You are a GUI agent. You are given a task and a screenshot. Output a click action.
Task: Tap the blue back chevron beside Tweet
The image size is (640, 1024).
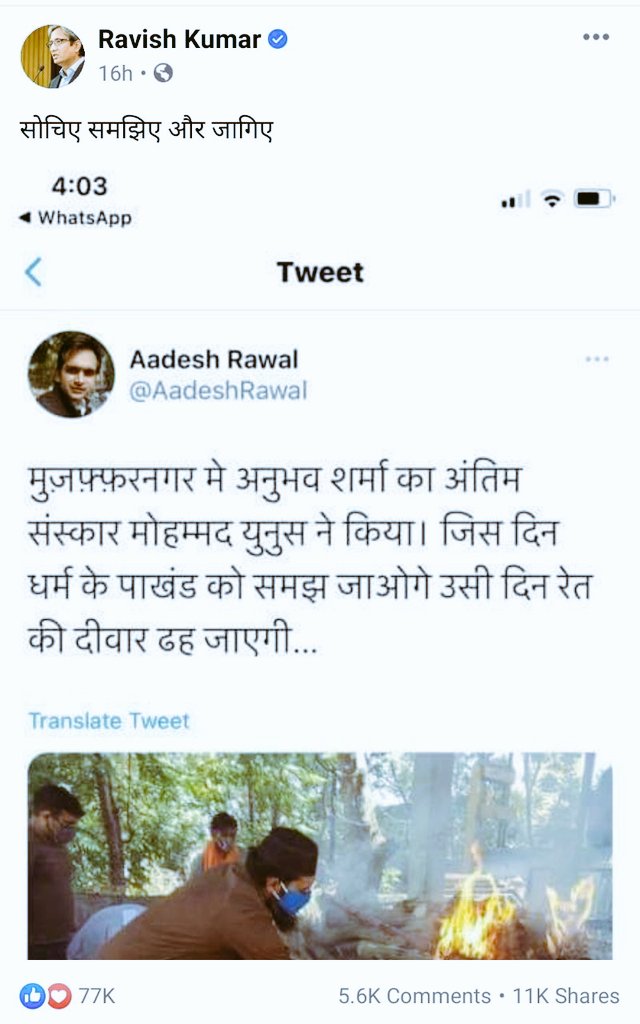coord(33,272)
